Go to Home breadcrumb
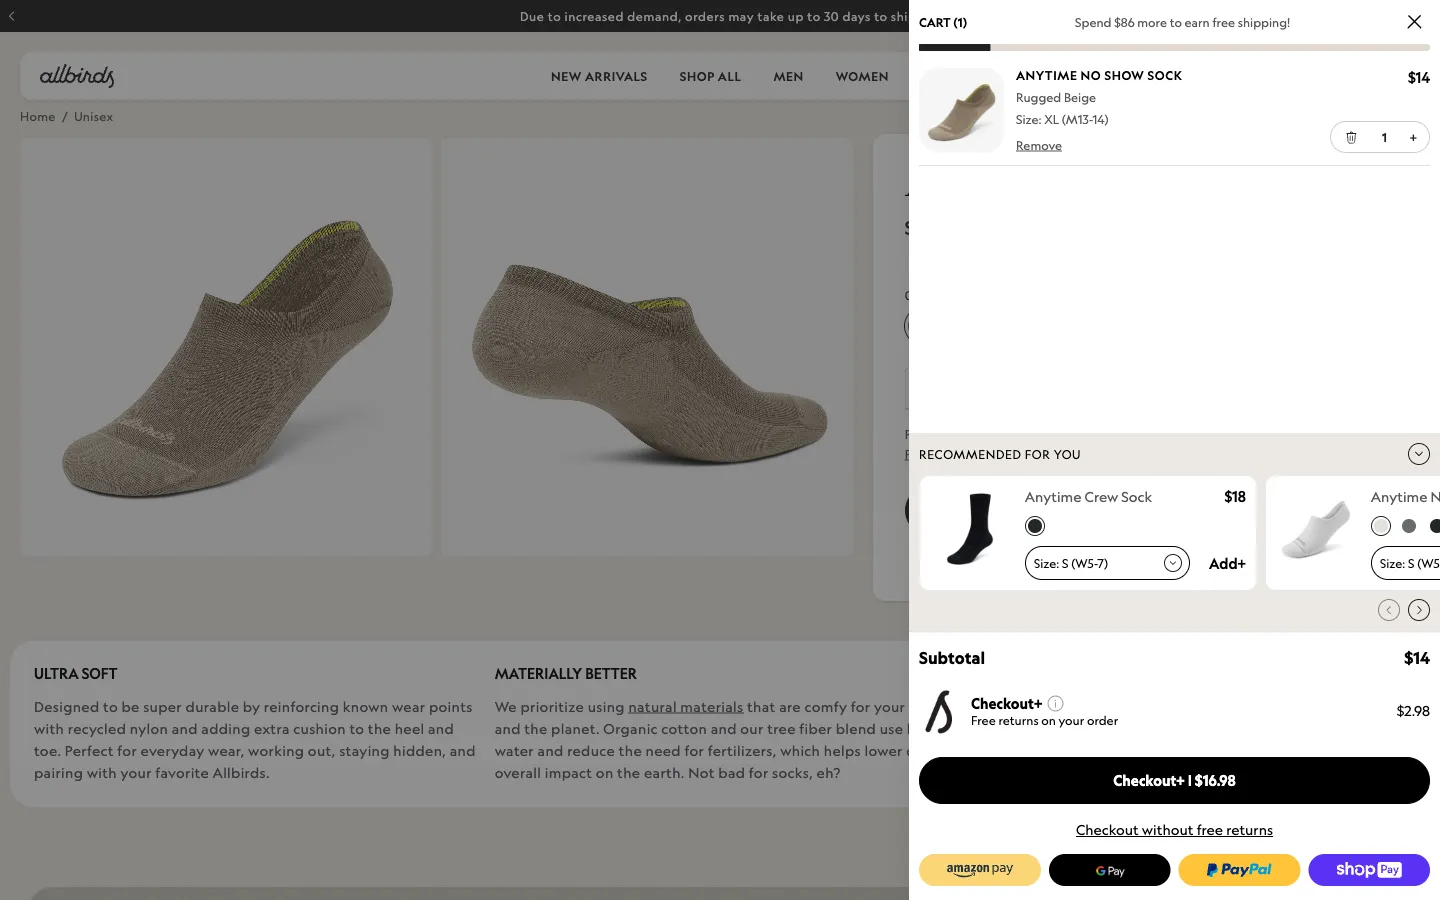The height and width of the screenshot is (900, 1440). click(x=38, y=117)
